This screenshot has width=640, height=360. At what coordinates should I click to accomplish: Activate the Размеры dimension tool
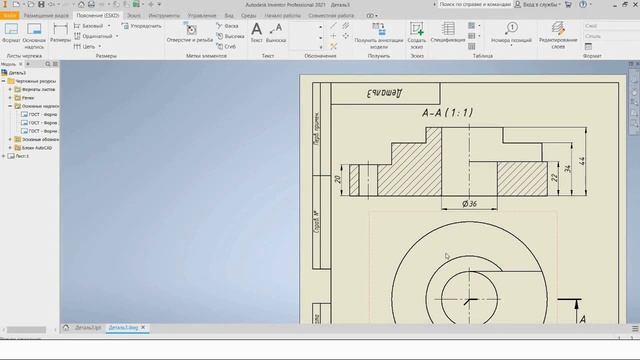click(60, 33)
